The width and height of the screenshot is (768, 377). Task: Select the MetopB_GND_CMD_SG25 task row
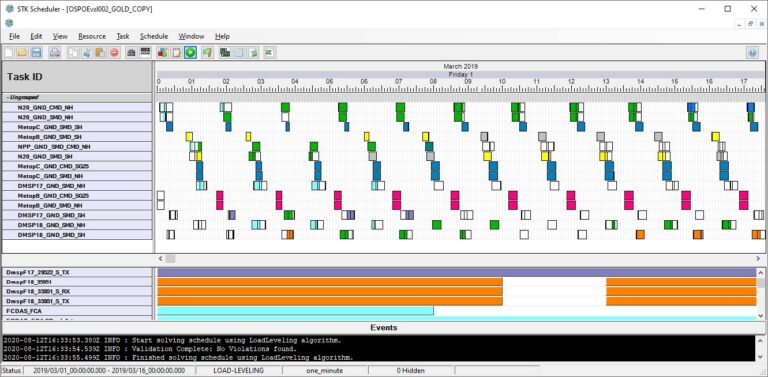[77, 195]
